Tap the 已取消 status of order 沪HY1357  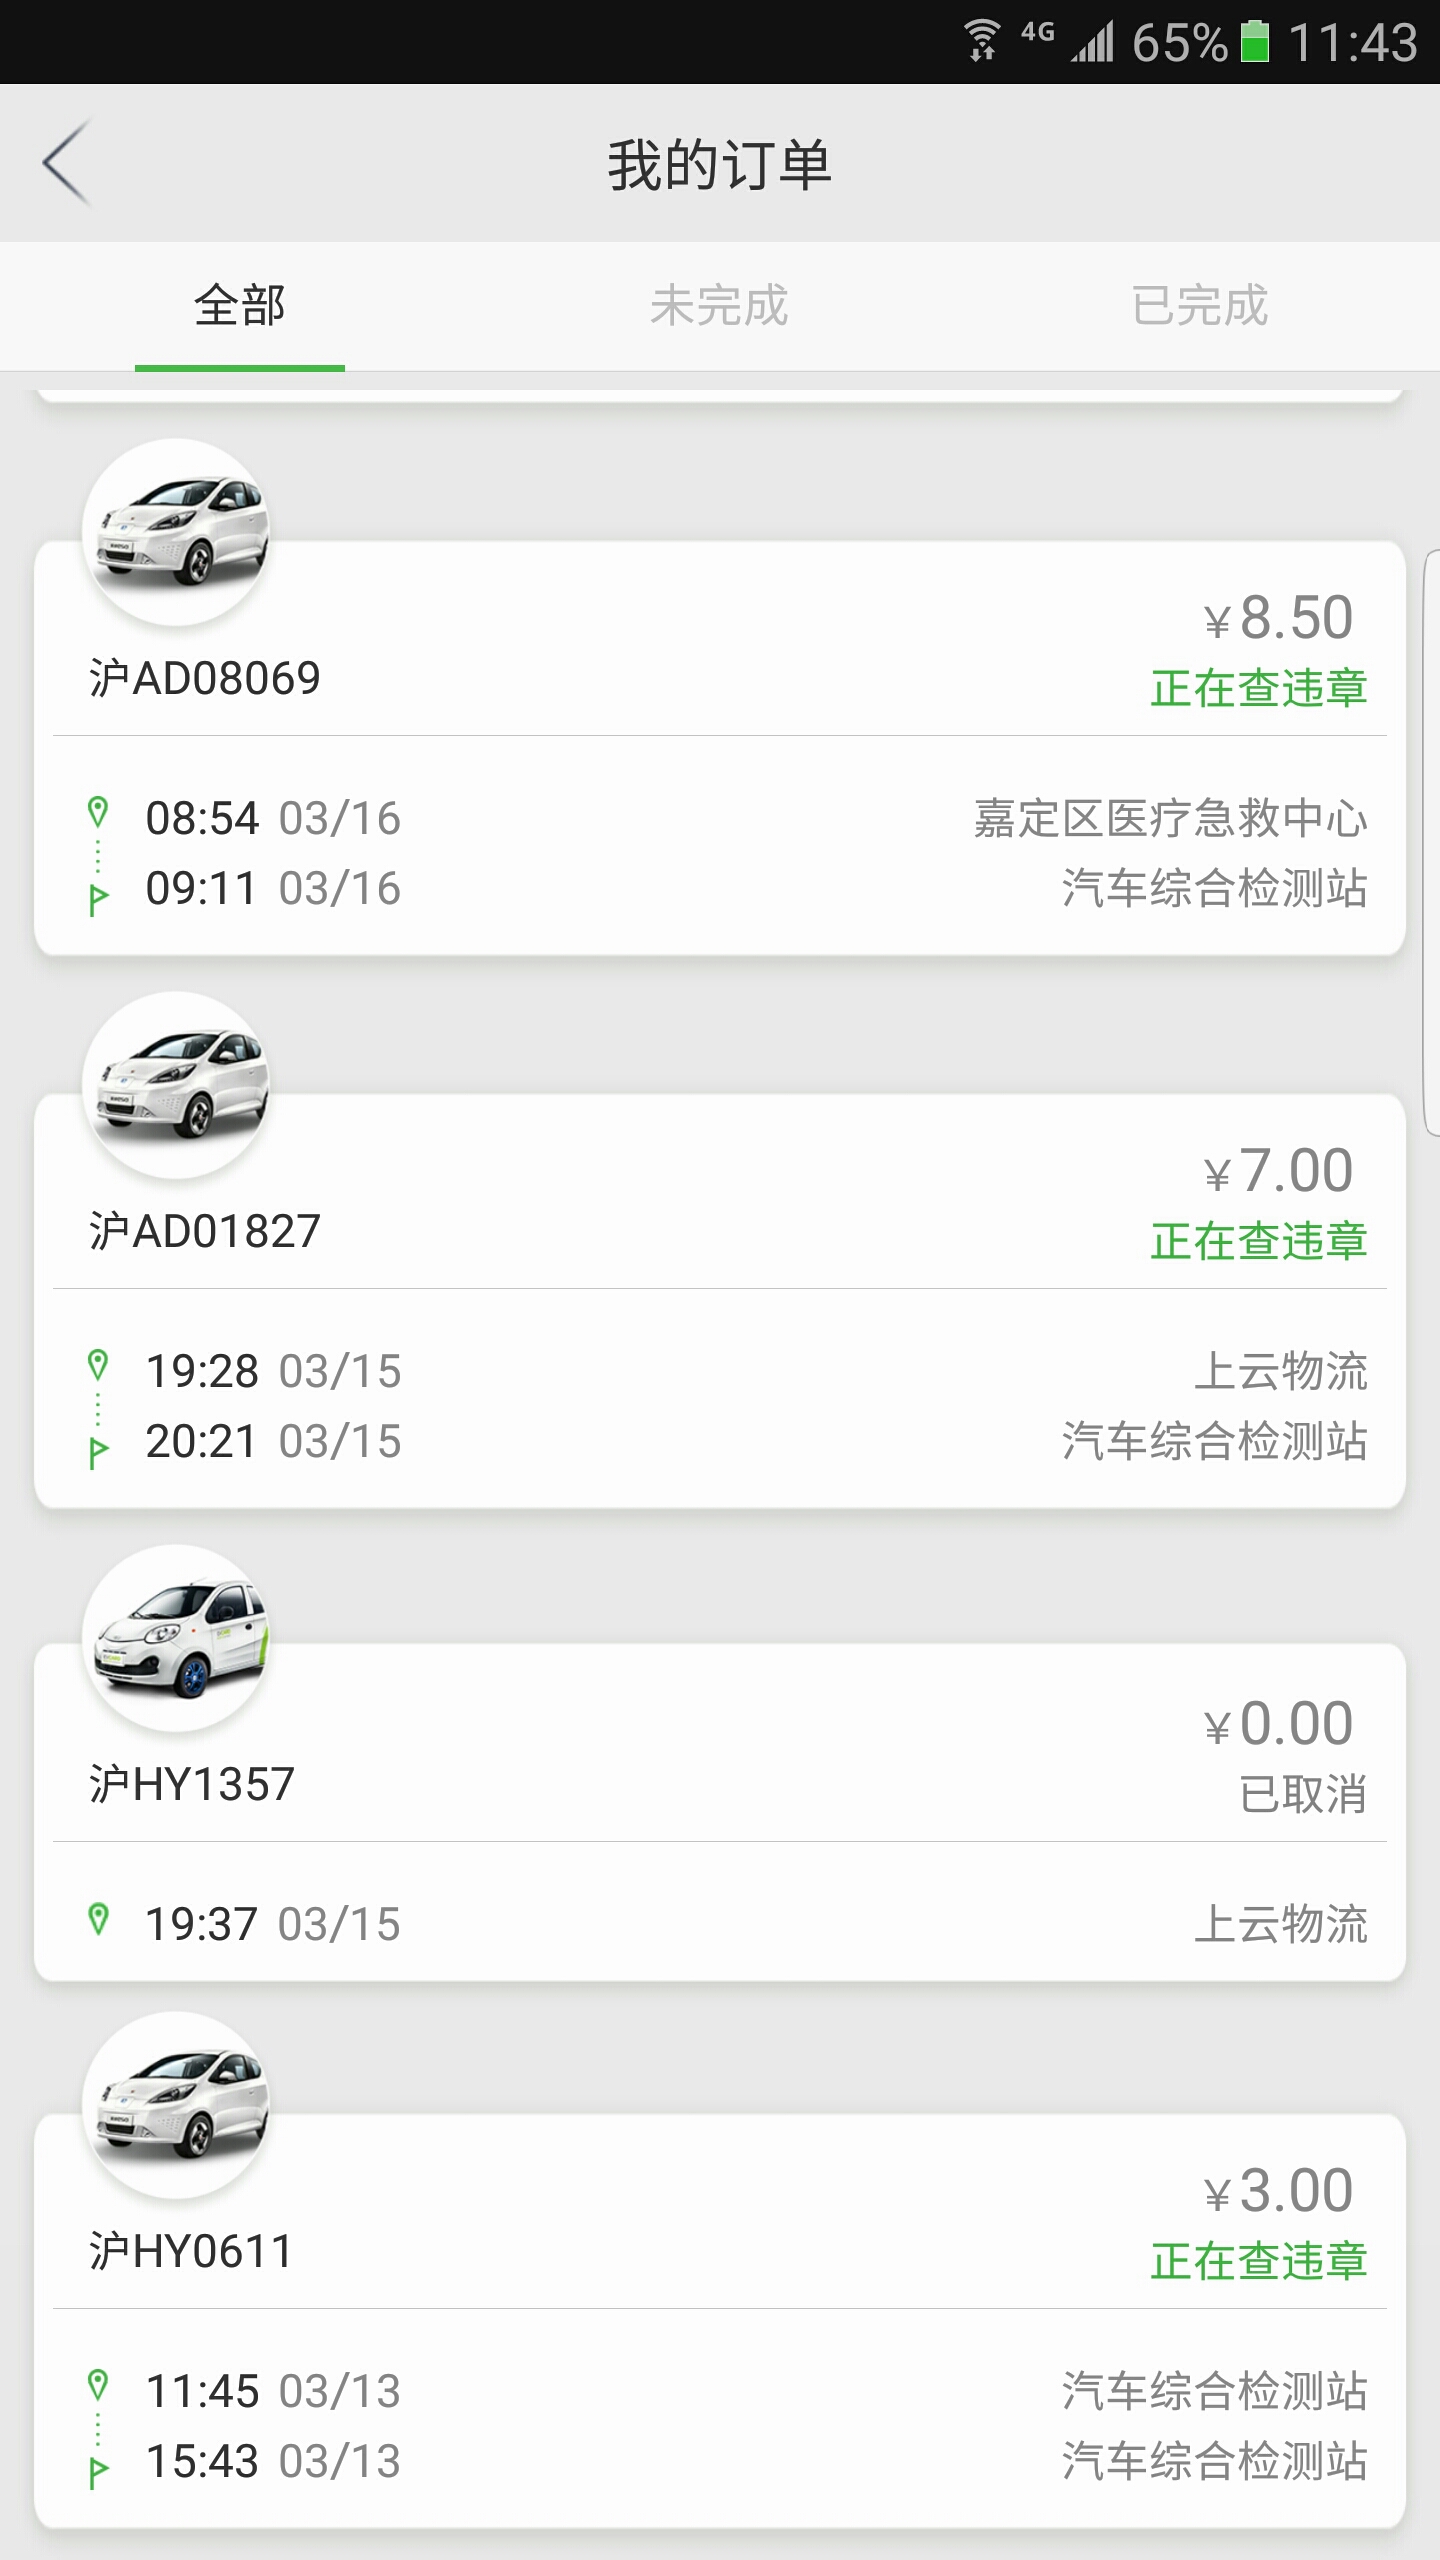[x=1302, y=1795]
